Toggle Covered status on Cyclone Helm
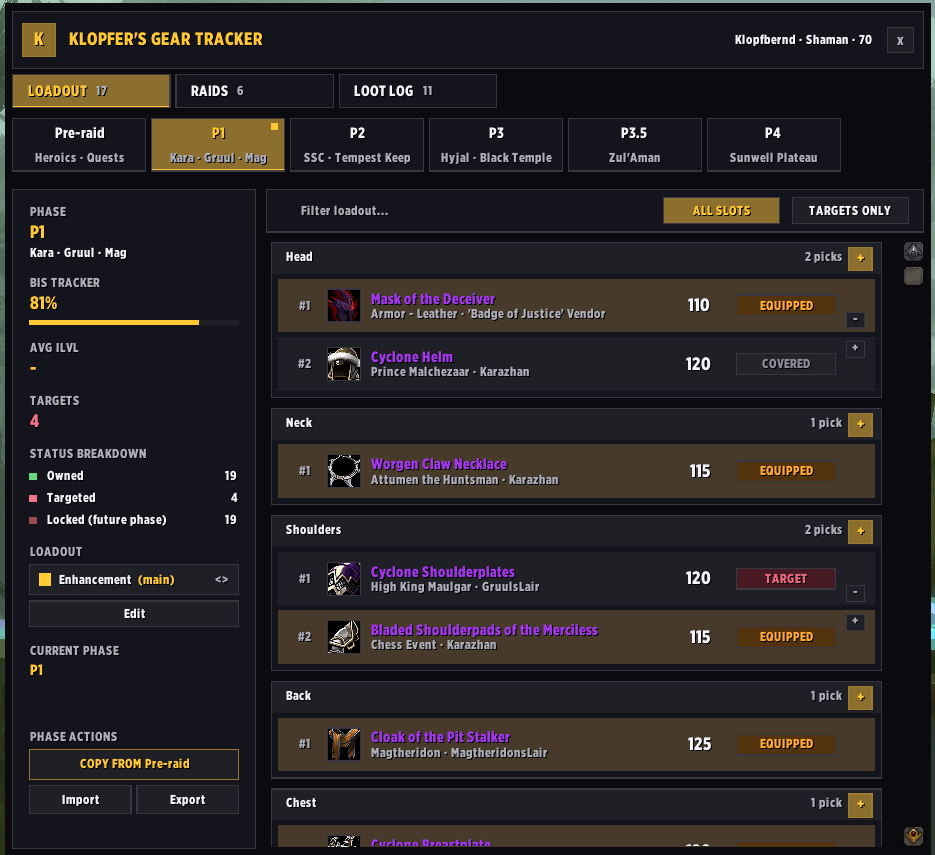 point(786,364)
